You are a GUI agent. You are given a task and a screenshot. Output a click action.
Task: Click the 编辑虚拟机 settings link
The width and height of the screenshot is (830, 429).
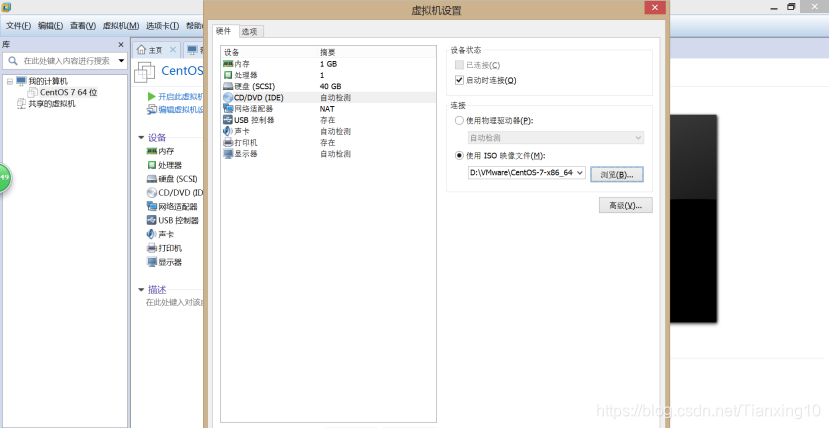click(x=181, y=110)
